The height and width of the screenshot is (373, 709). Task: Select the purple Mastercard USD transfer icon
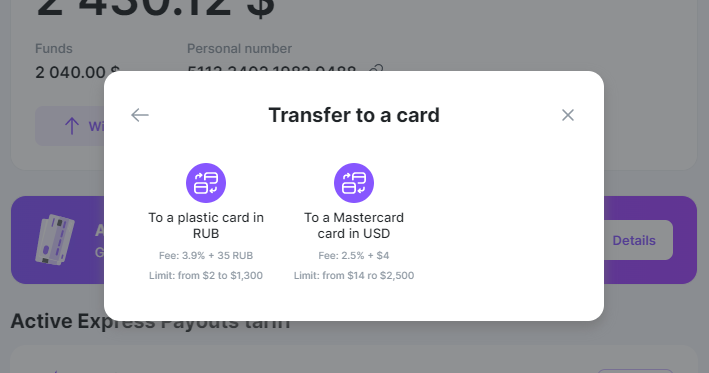354,183
